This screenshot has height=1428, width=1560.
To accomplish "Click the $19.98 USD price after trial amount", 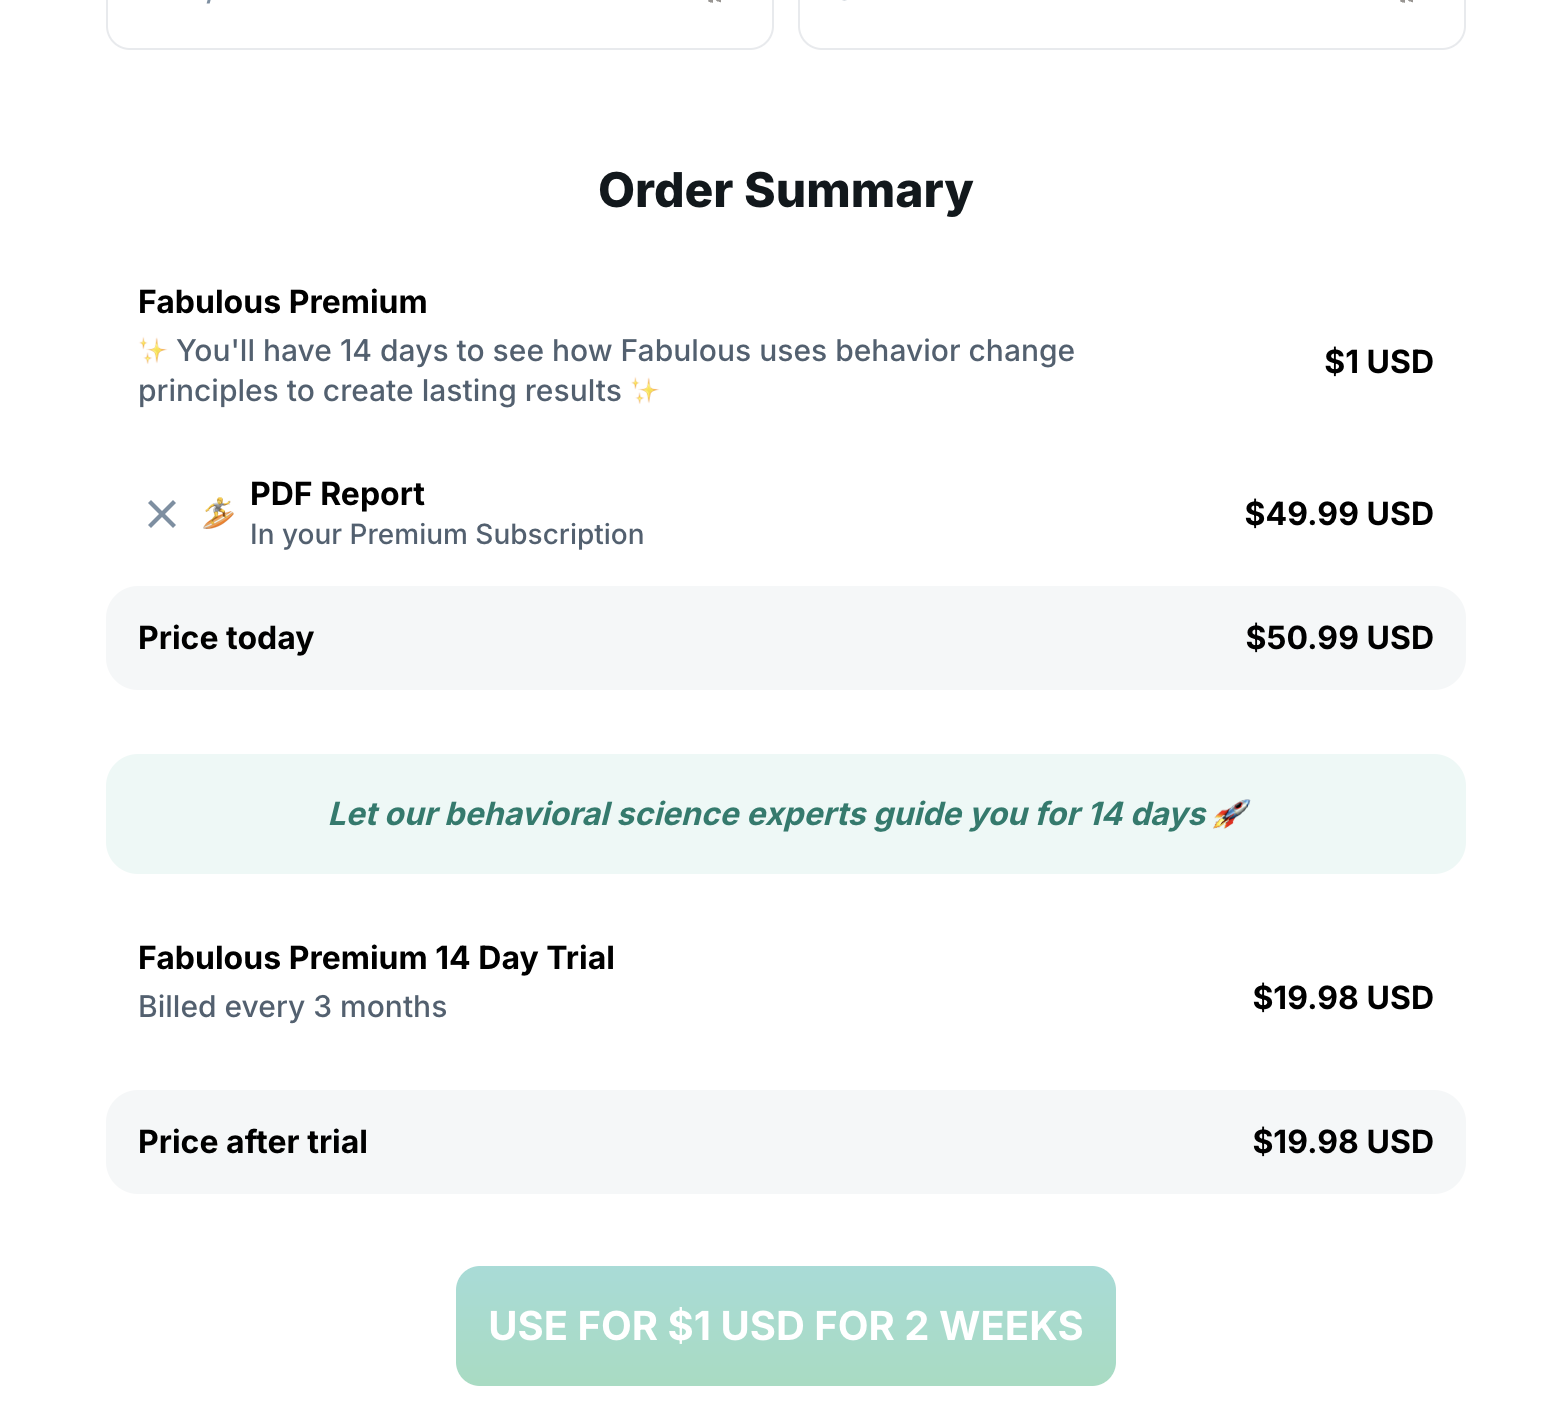I will [1342, 1142].
